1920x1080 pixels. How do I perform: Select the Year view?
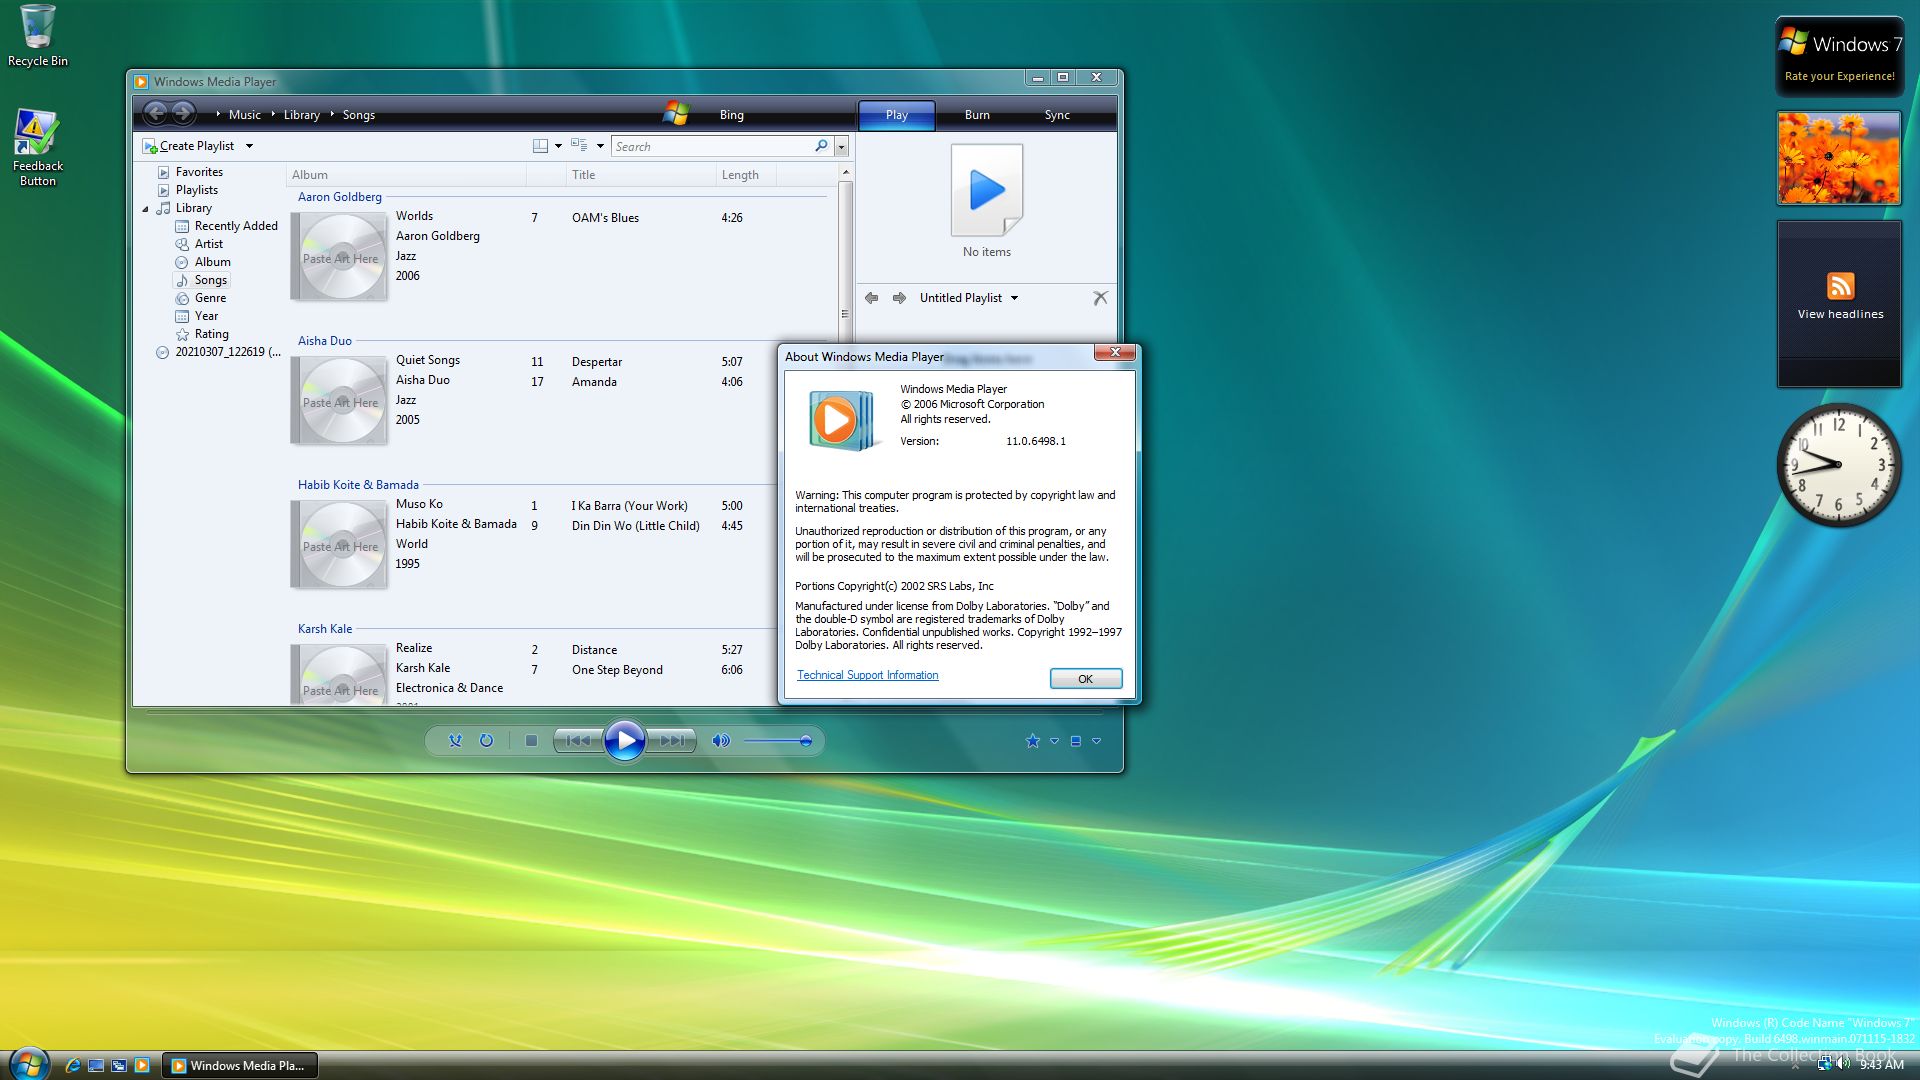(x=206, y=316)
